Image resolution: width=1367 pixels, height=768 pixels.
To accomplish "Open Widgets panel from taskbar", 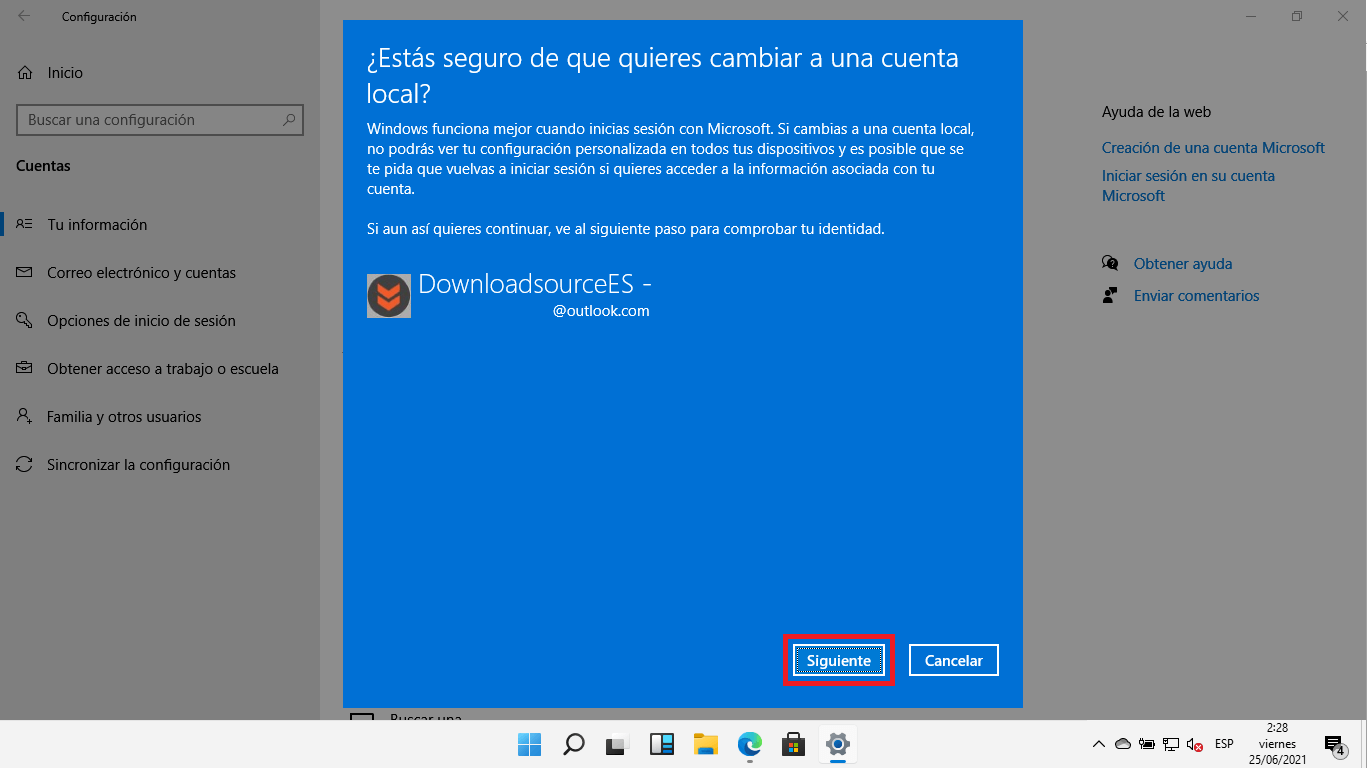I will coord(661,744).
